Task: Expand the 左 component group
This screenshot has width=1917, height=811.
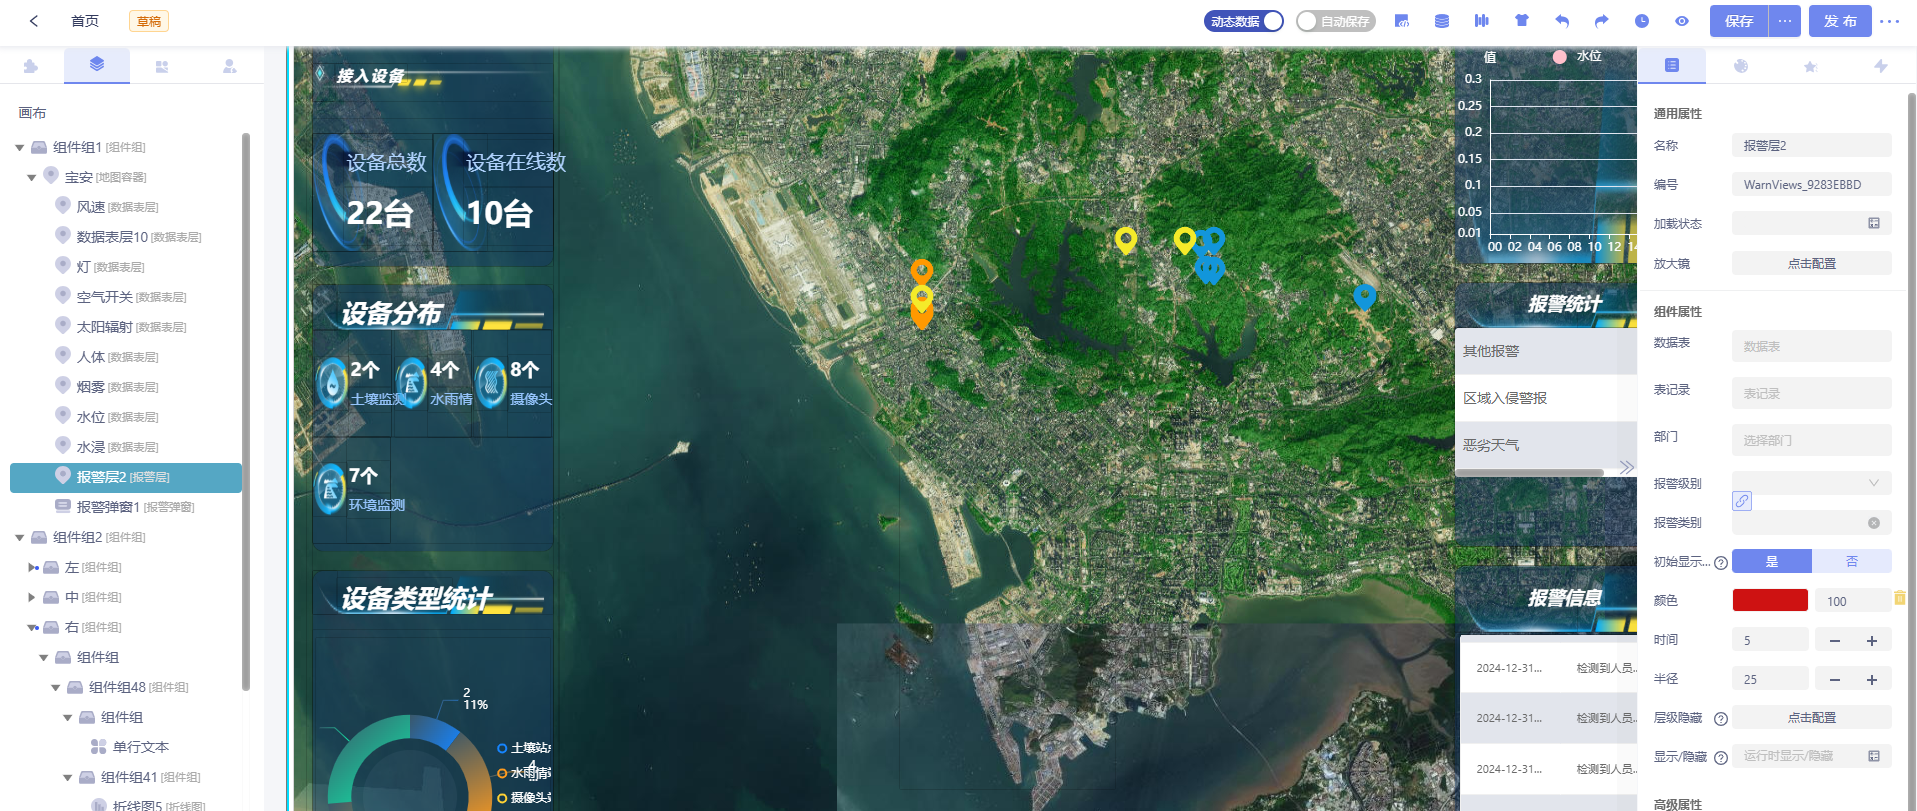Action: click(33, 567)
